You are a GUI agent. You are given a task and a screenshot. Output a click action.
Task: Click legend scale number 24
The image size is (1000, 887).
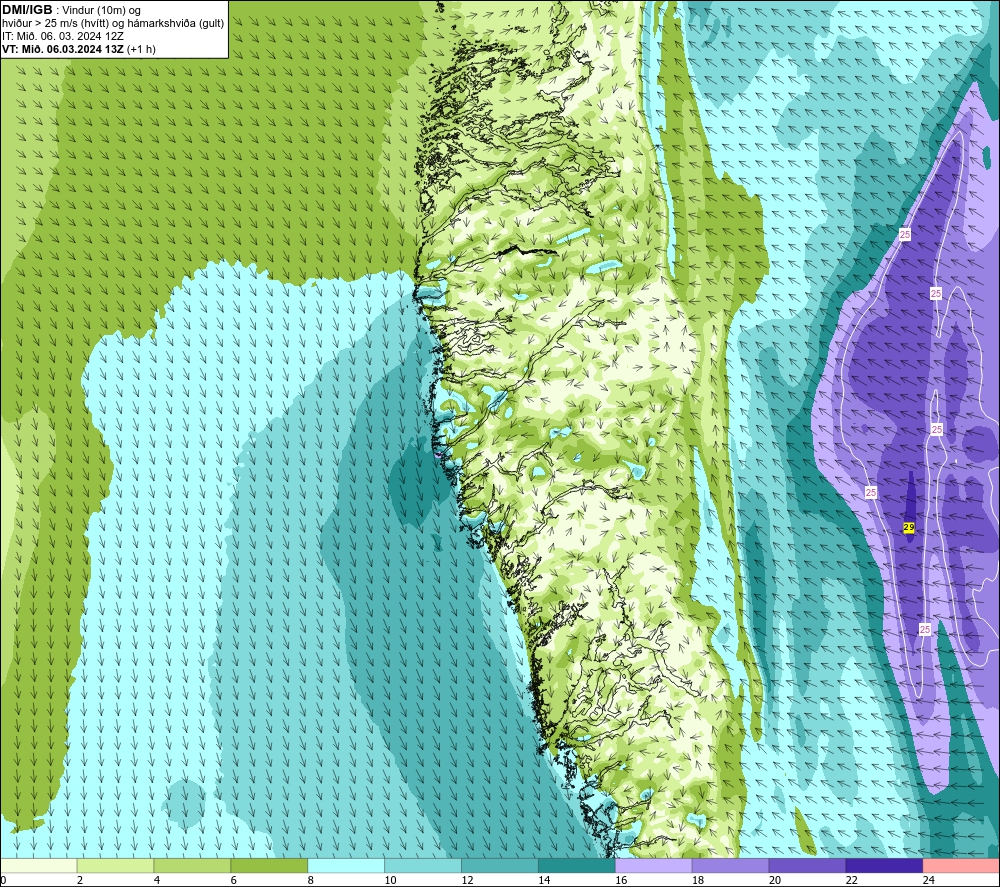click(929, 880)
